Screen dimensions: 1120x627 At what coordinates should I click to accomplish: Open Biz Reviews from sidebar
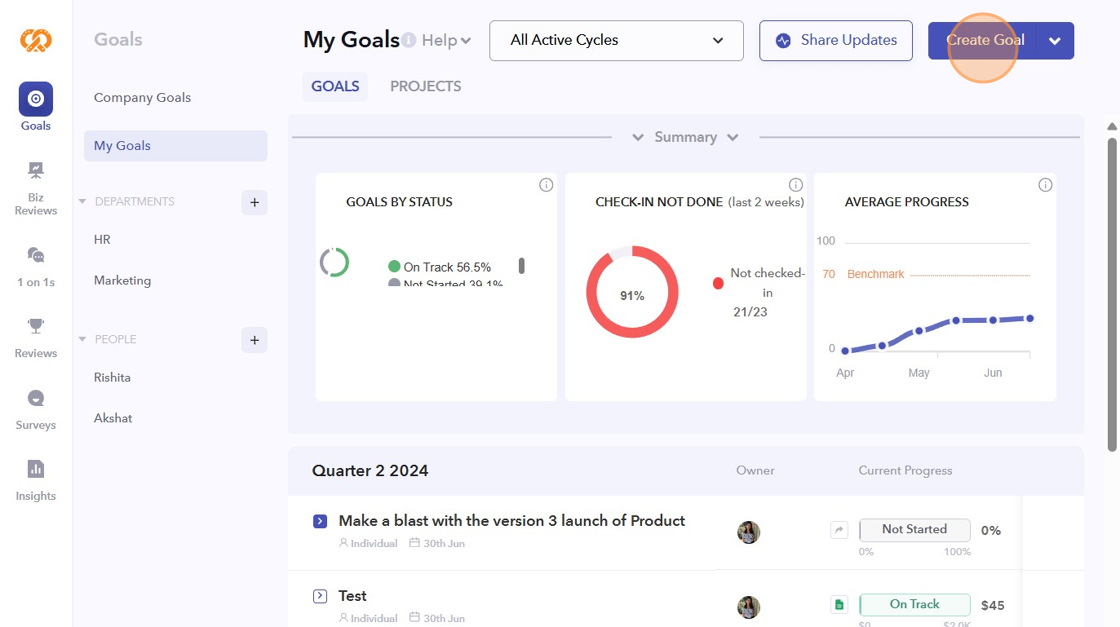(x=36, y=187)
